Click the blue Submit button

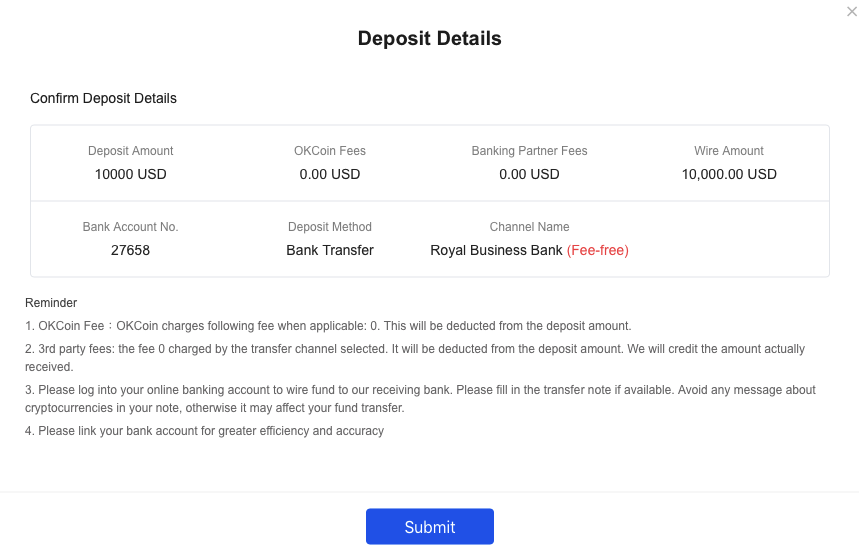[430, 527]
